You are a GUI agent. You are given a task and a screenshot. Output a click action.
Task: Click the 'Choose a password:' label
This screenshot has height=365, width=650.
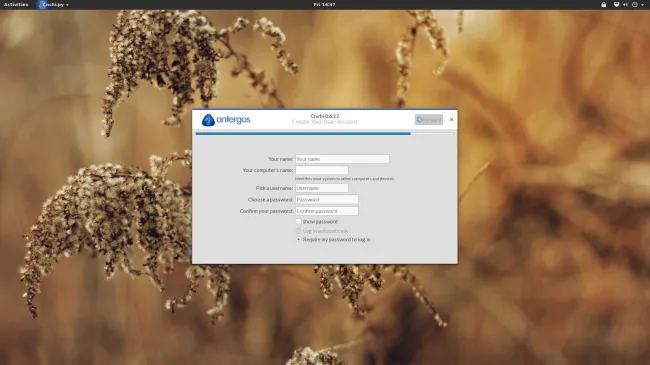270,200
